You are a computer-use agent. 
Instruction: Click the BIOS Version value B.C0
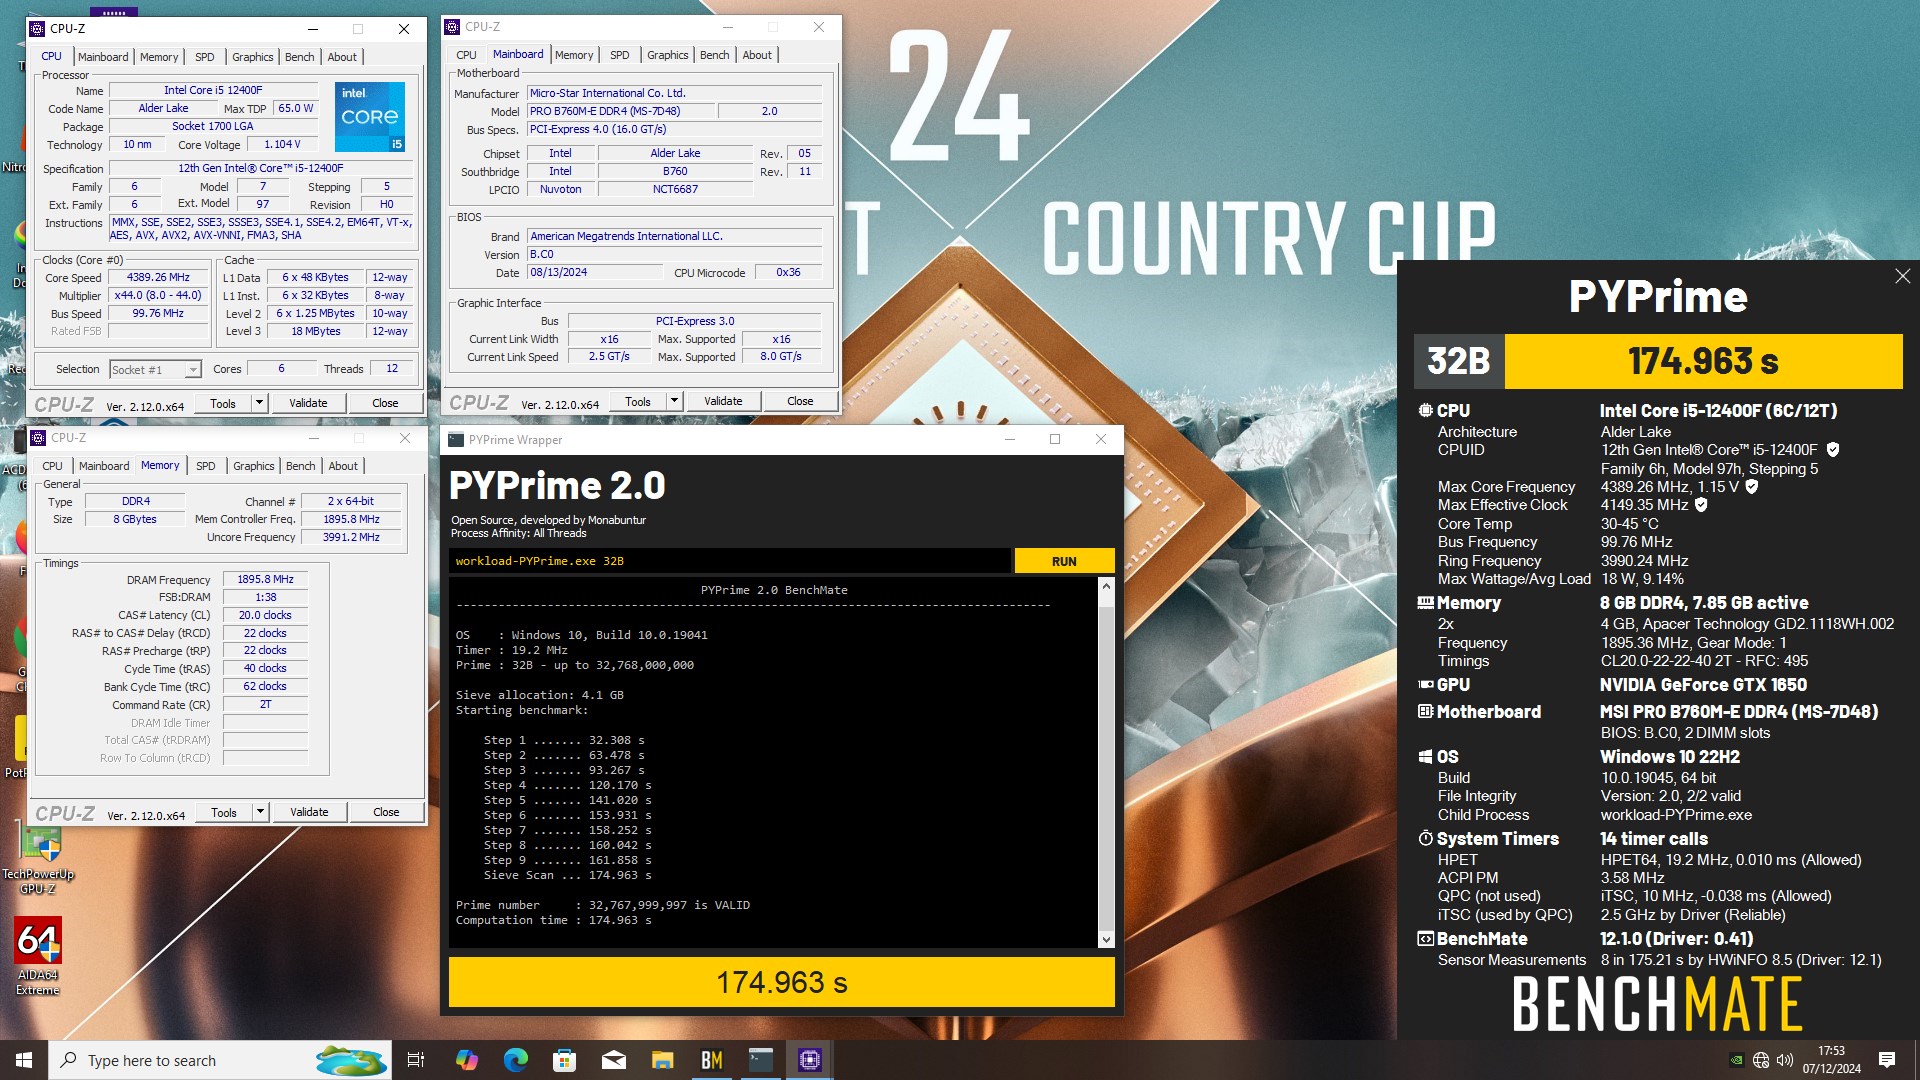(675, 255)
